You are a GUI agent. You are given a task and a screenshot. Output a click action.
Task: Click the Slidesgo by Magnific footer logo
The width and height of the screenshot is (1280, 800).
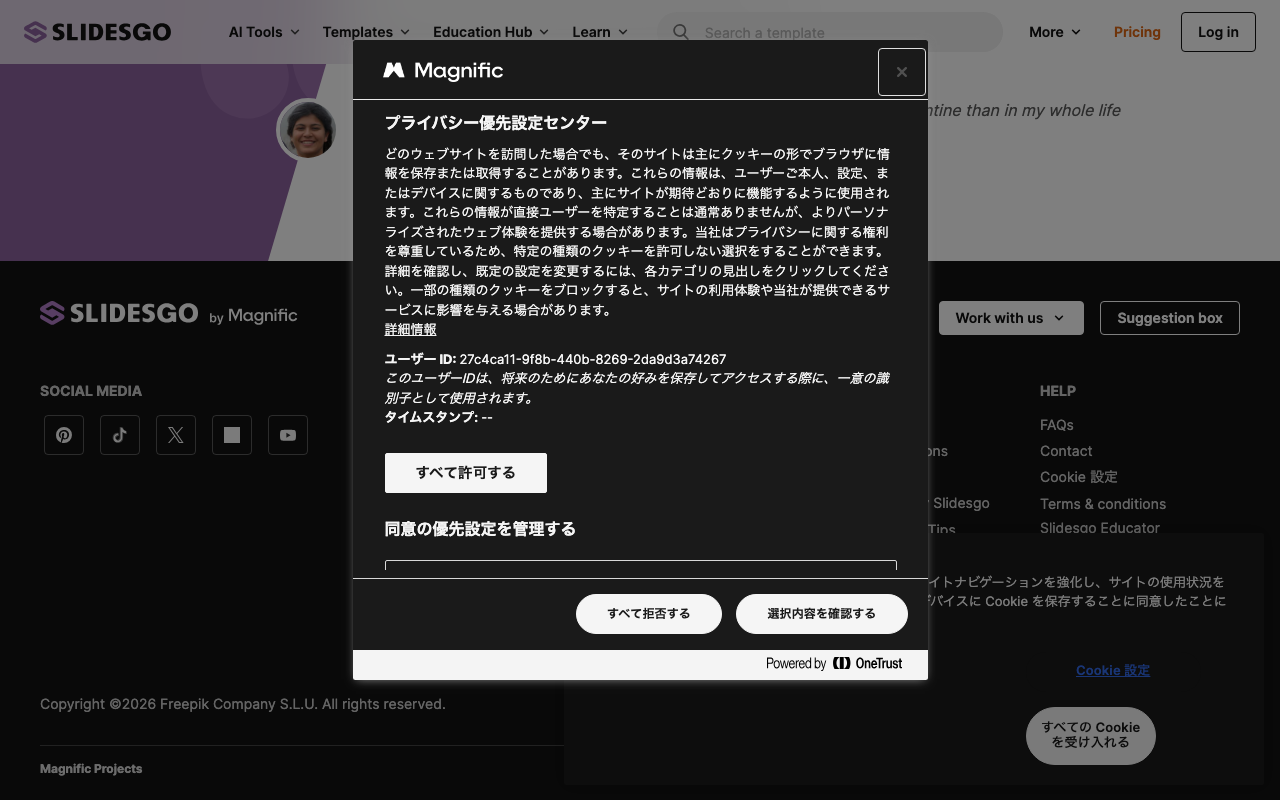tap(168, 314)
